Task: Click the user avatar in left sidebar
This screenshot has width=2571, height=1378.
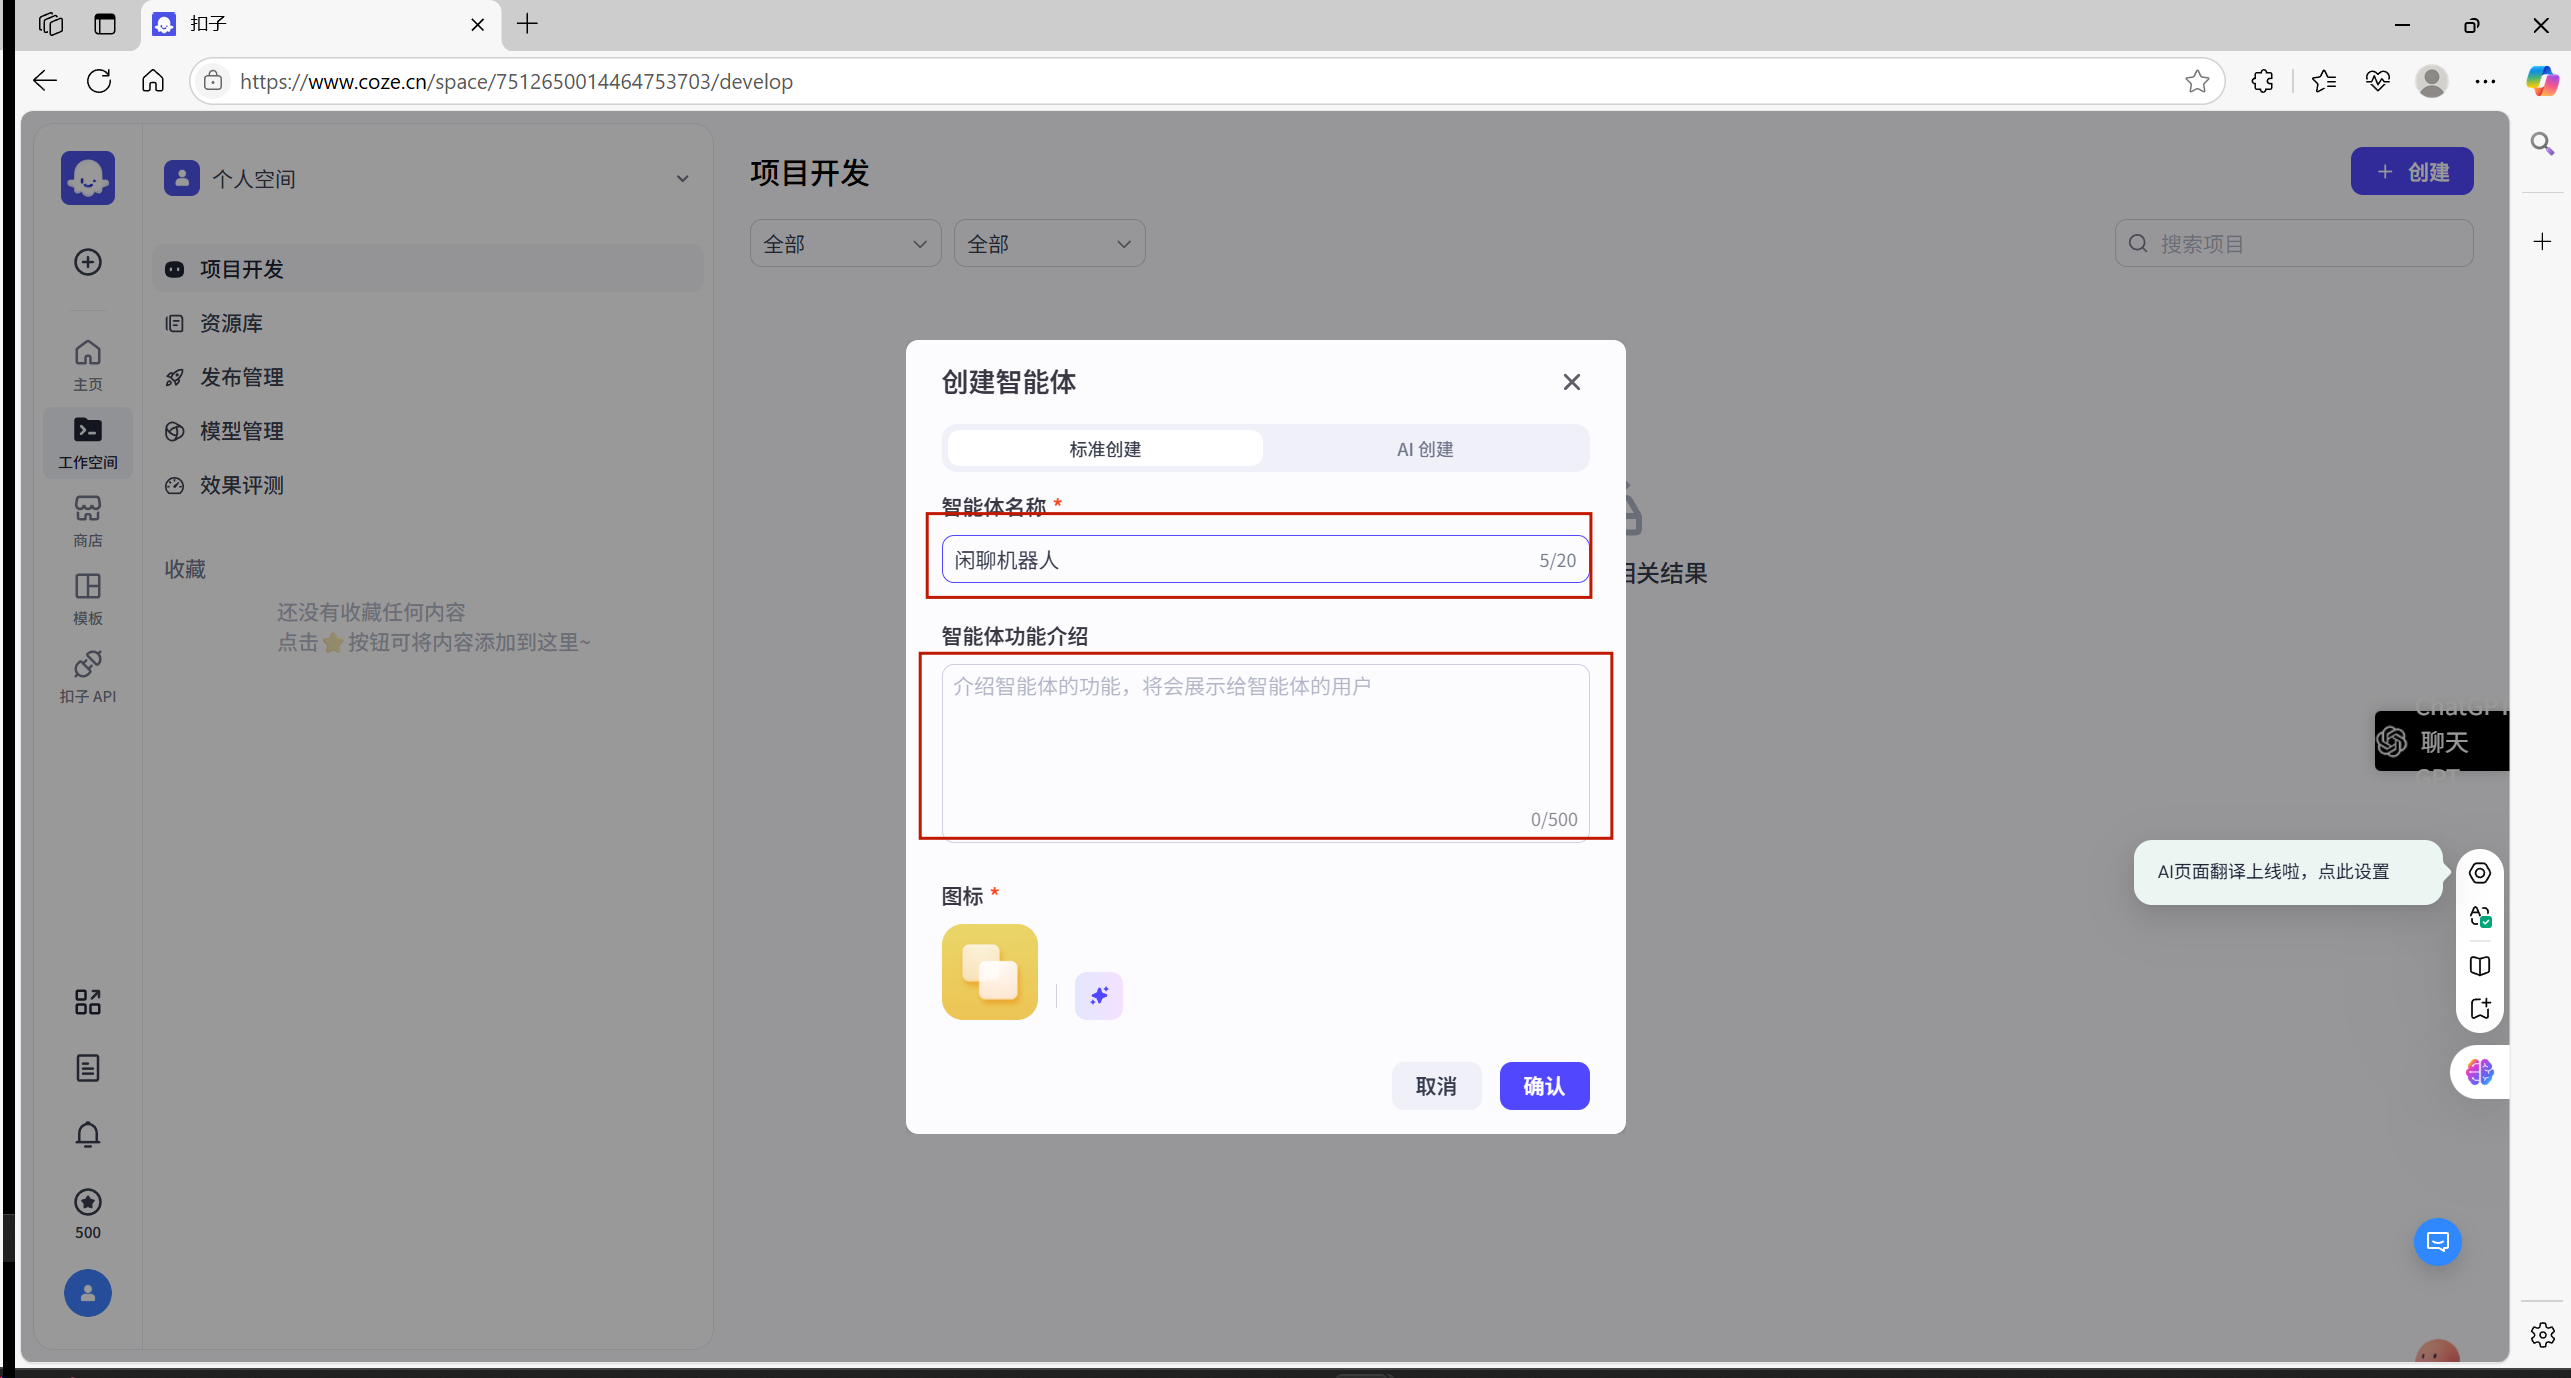Action: point(88,1293)
